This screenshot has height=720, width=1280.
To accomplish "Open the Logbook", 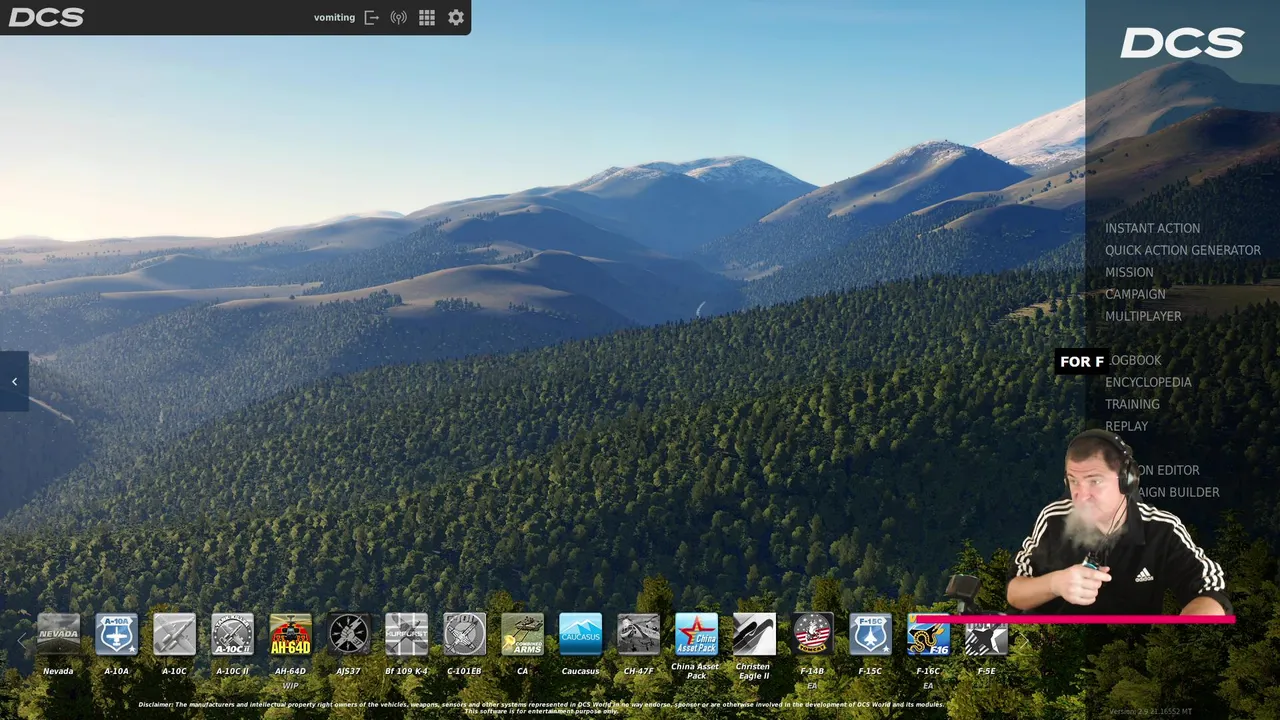I will click(x=1134, y=360).
